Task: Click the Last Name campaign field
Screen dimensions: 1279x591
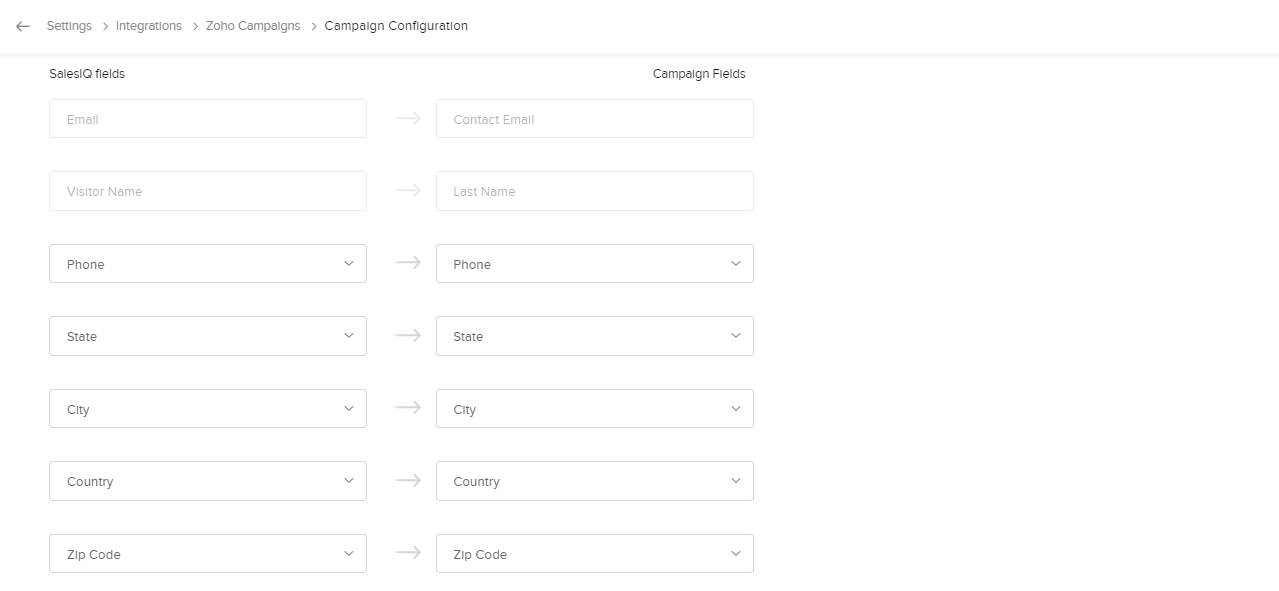Action: coord(594,191)
